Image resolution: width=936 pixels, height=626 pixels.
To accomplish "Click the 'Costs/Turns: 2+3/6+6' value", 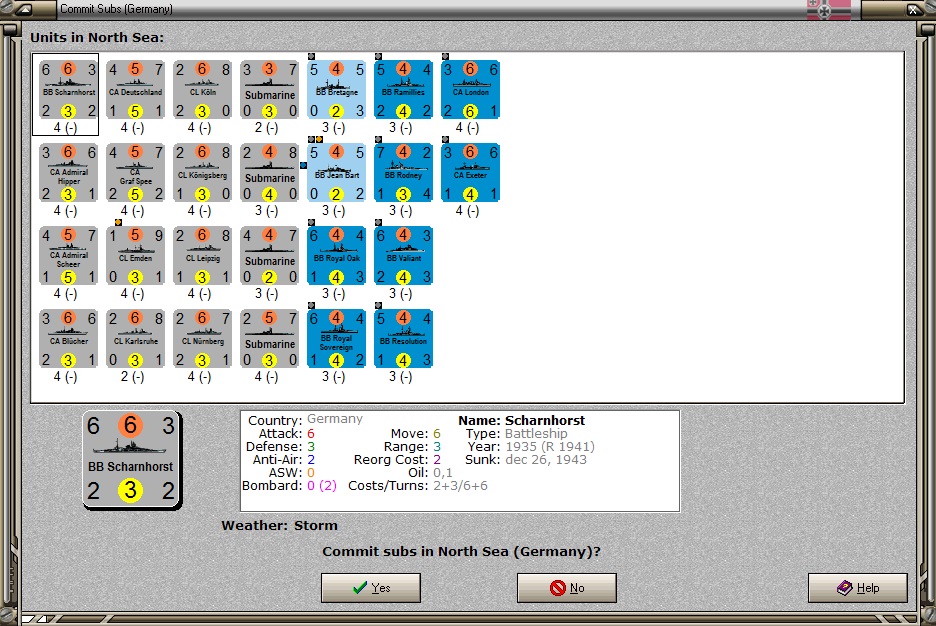I will tap(418, 486).
